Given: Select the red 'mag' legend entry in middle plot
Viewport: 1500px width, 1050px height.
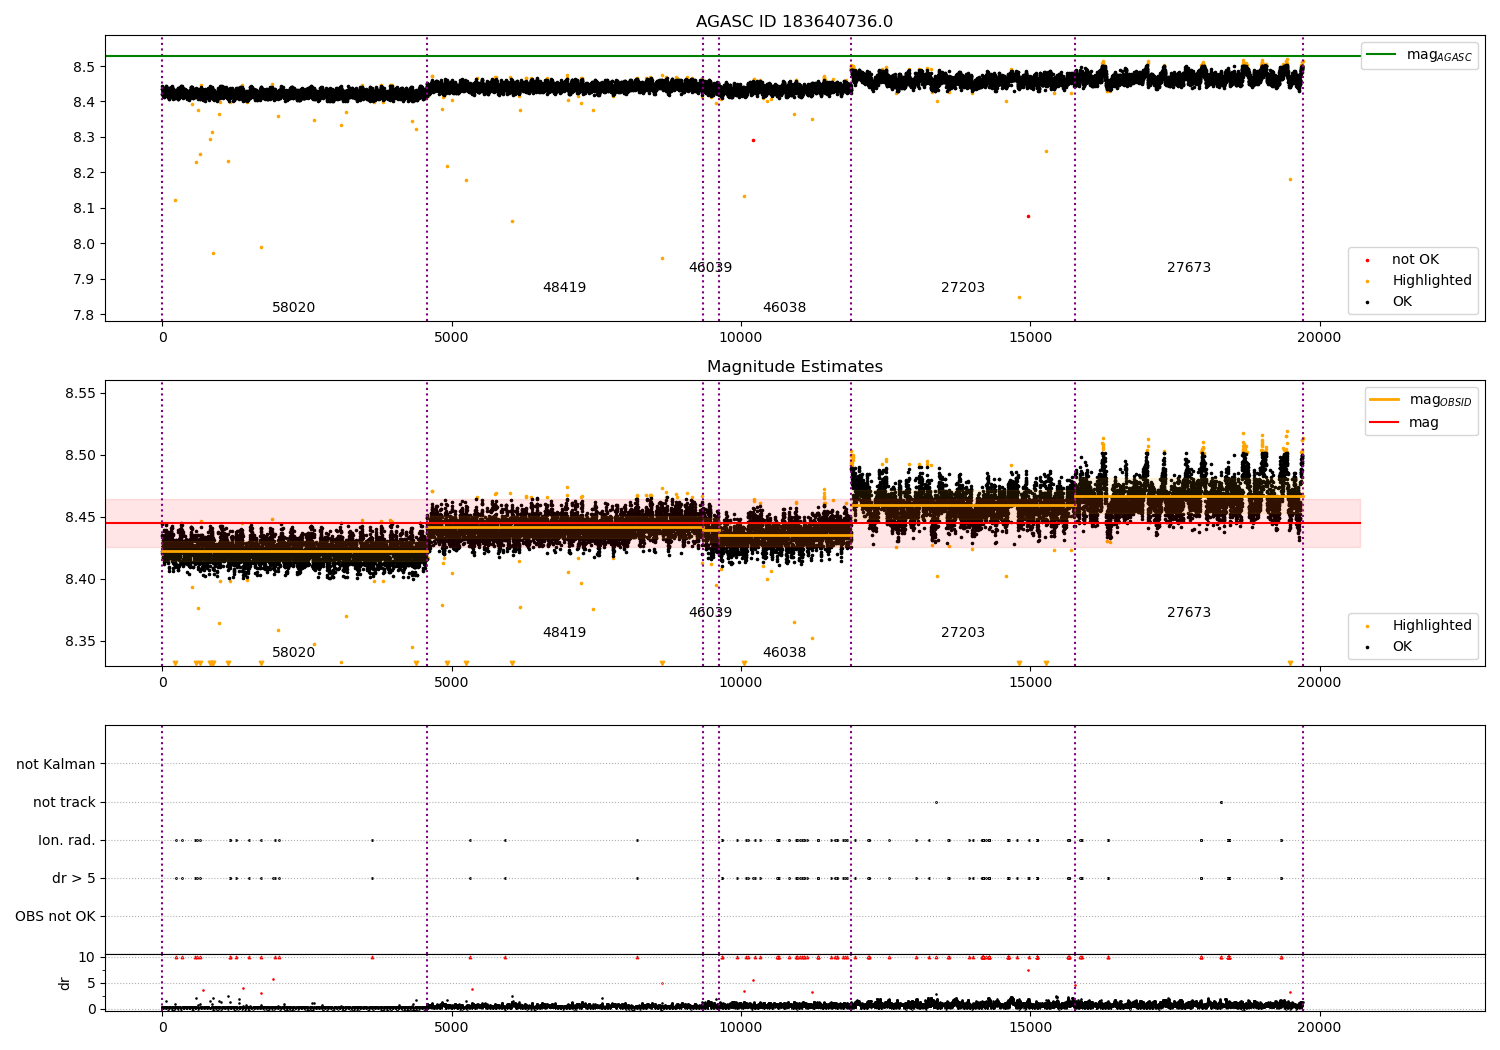Looking at the screenshot, I should point(1423,423).
